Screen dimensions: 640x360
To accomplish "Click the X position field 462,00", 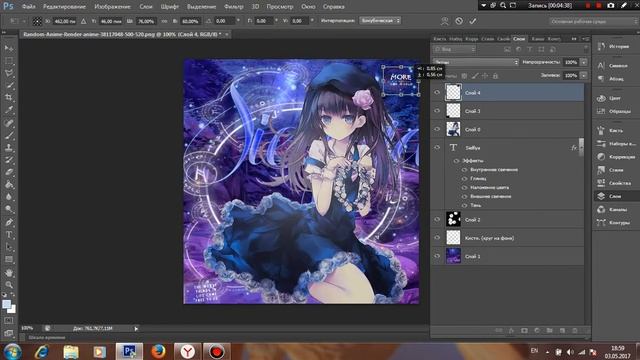I will [65, 21].
